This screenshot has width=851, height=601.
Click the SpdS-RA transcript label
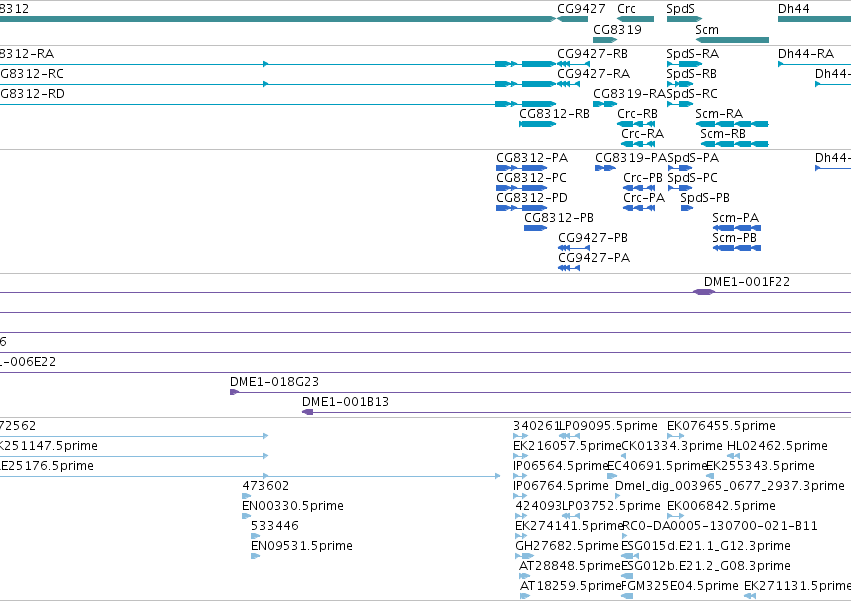[693, 54]
